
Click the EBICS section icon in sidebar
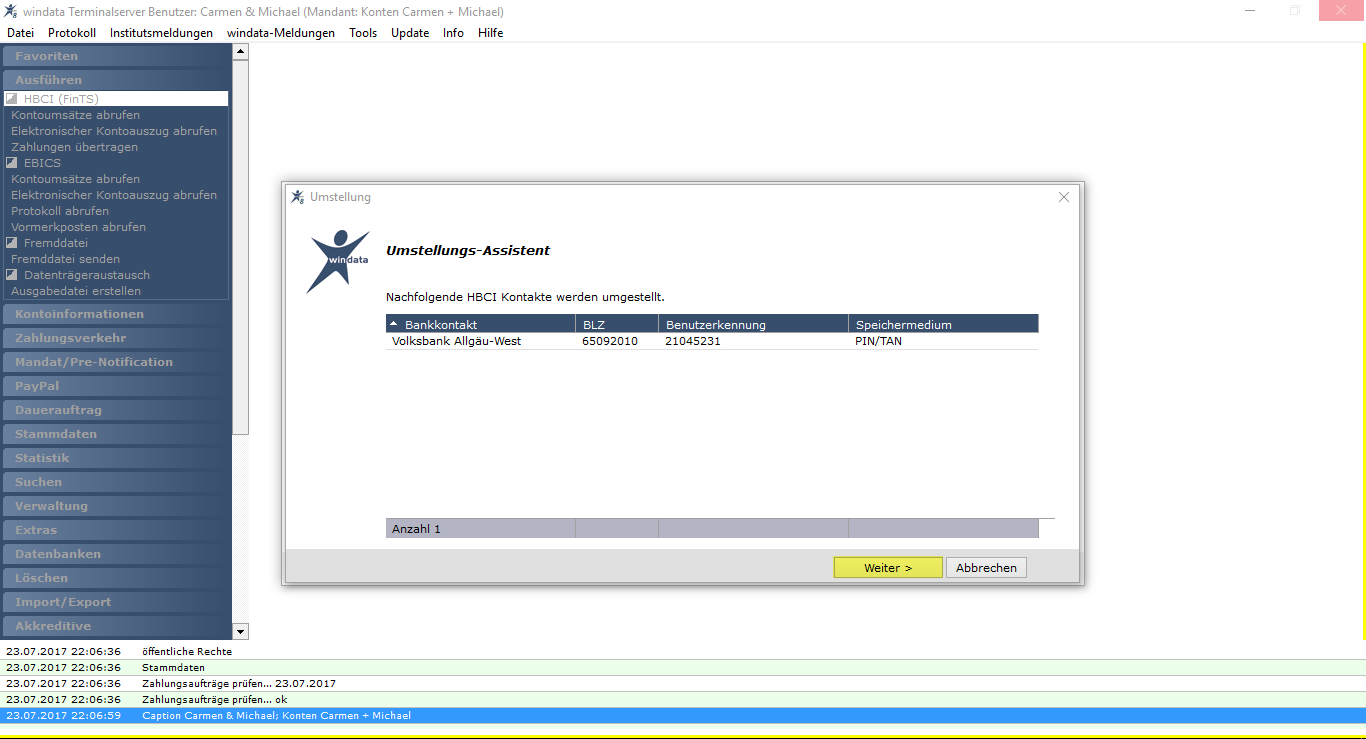click(12, 163)
